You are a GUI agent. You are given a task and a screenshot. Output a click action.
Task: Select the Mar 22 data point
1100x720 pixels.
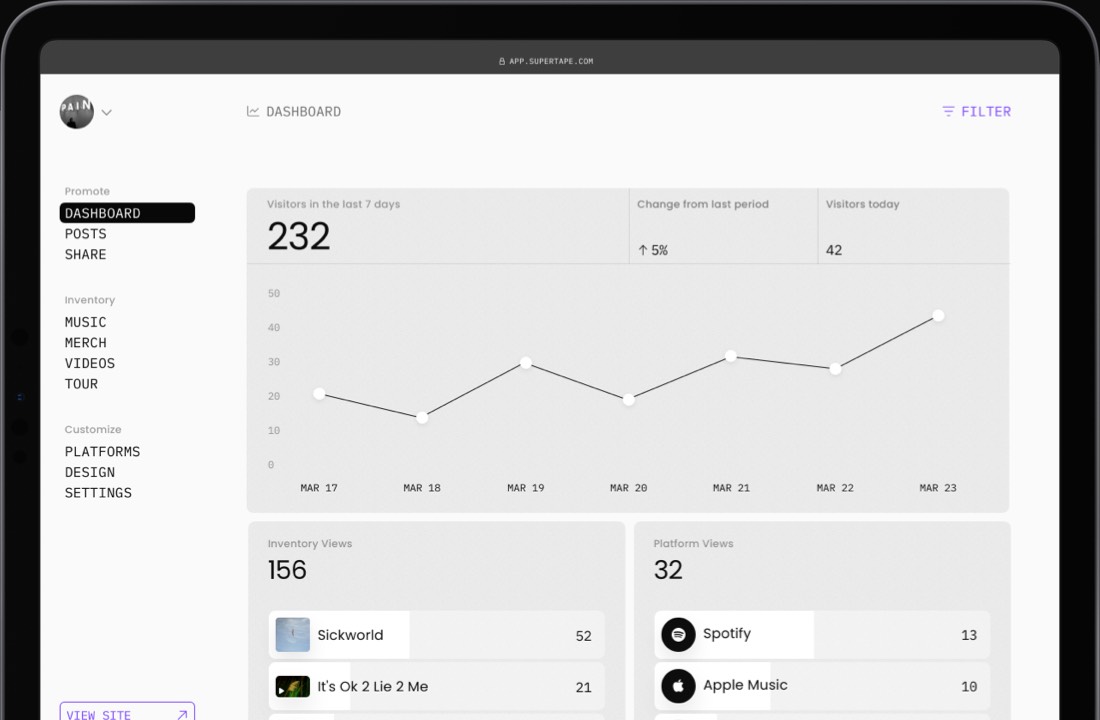tap(835, 368)
